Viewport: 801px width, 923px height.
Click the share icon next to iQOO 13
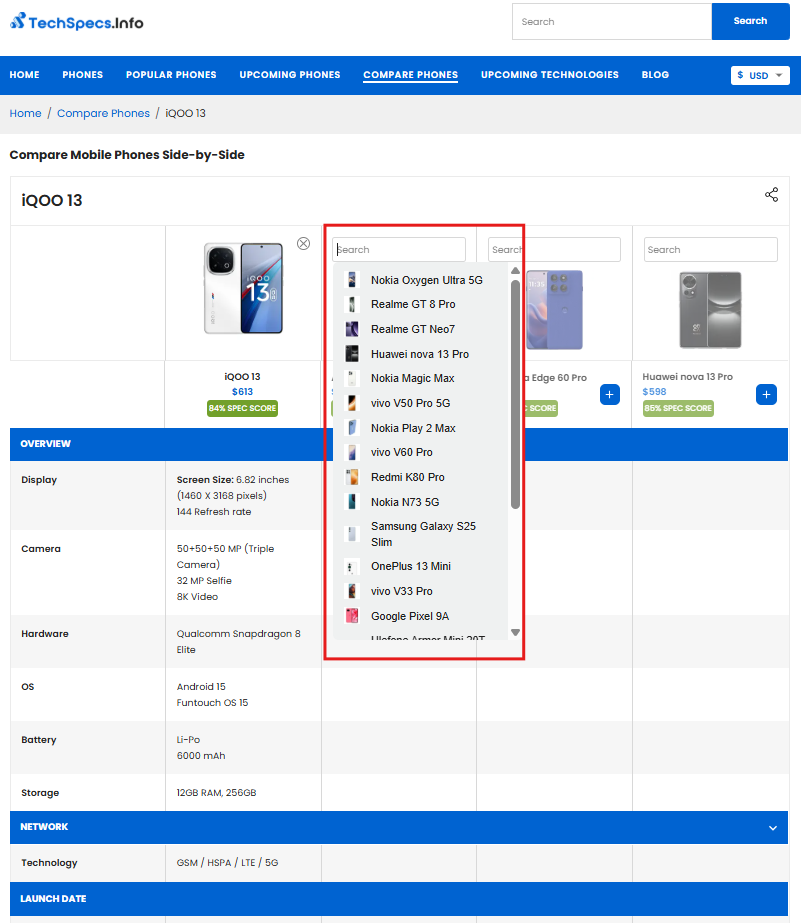[x=772, y=195]
